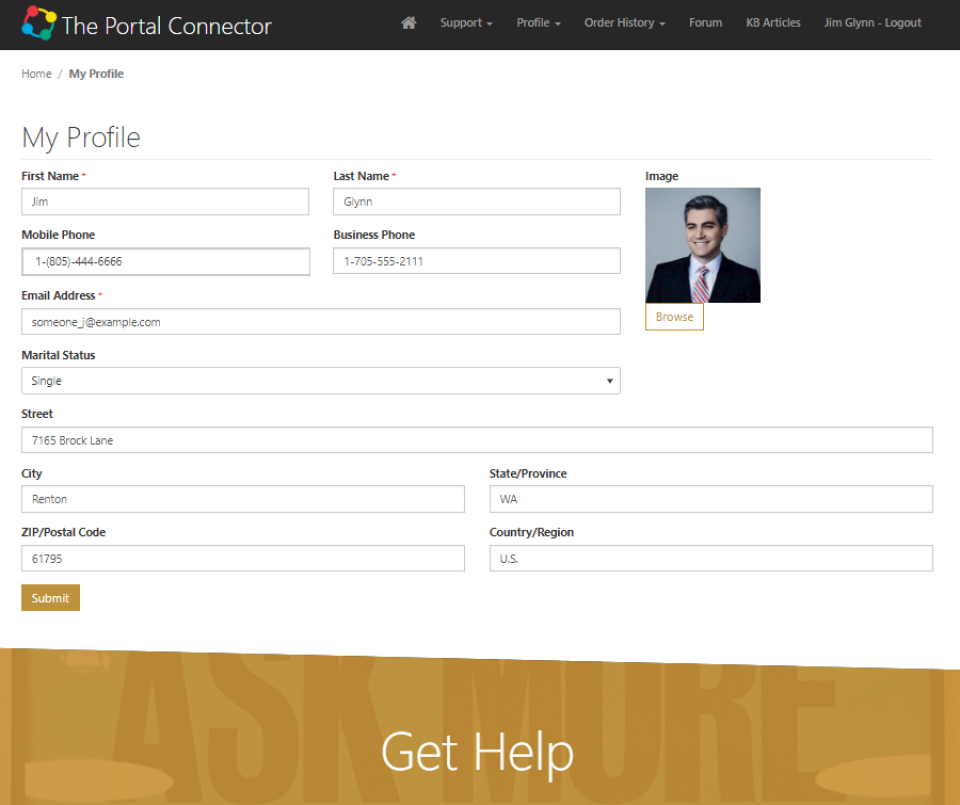The height and width of the screenshot is (805, 960).
Task: Click the ZIP/Postal Code field
Action: pos(243,558)
